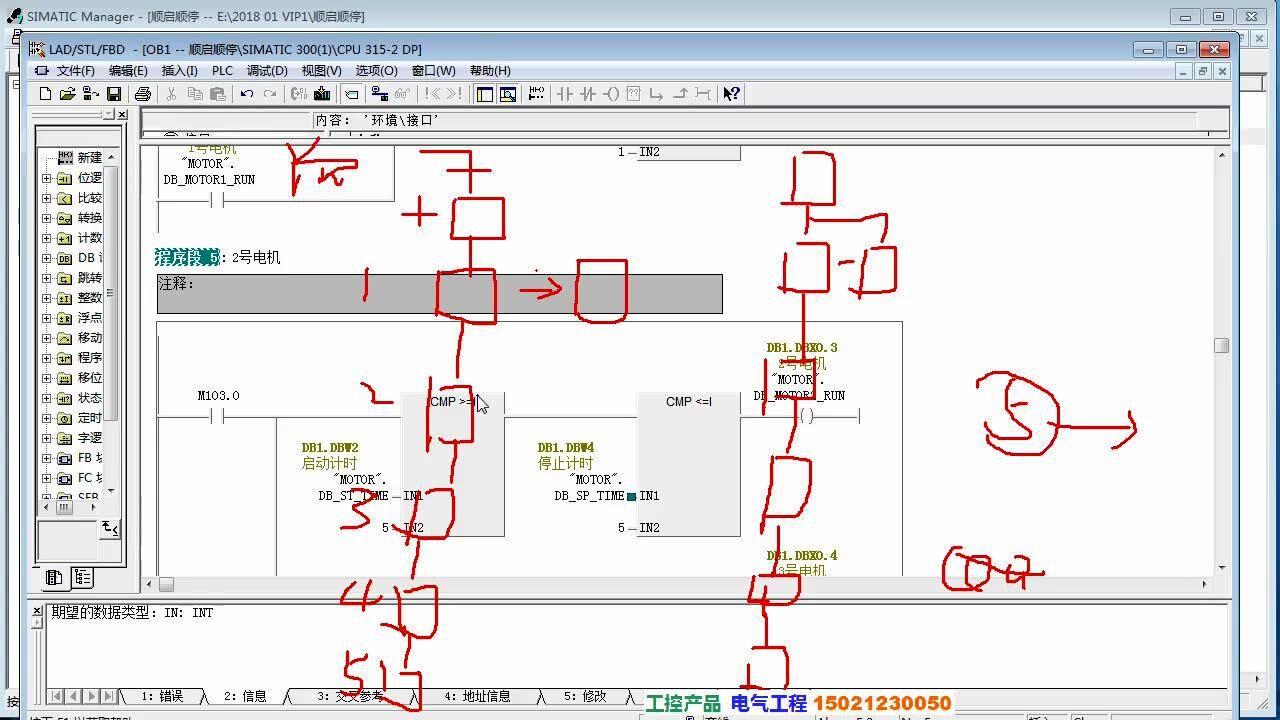Open the new file icon in toolbar
This screenshot has height=720, width=1280.
pyautogui.click(x=45, y=94)
